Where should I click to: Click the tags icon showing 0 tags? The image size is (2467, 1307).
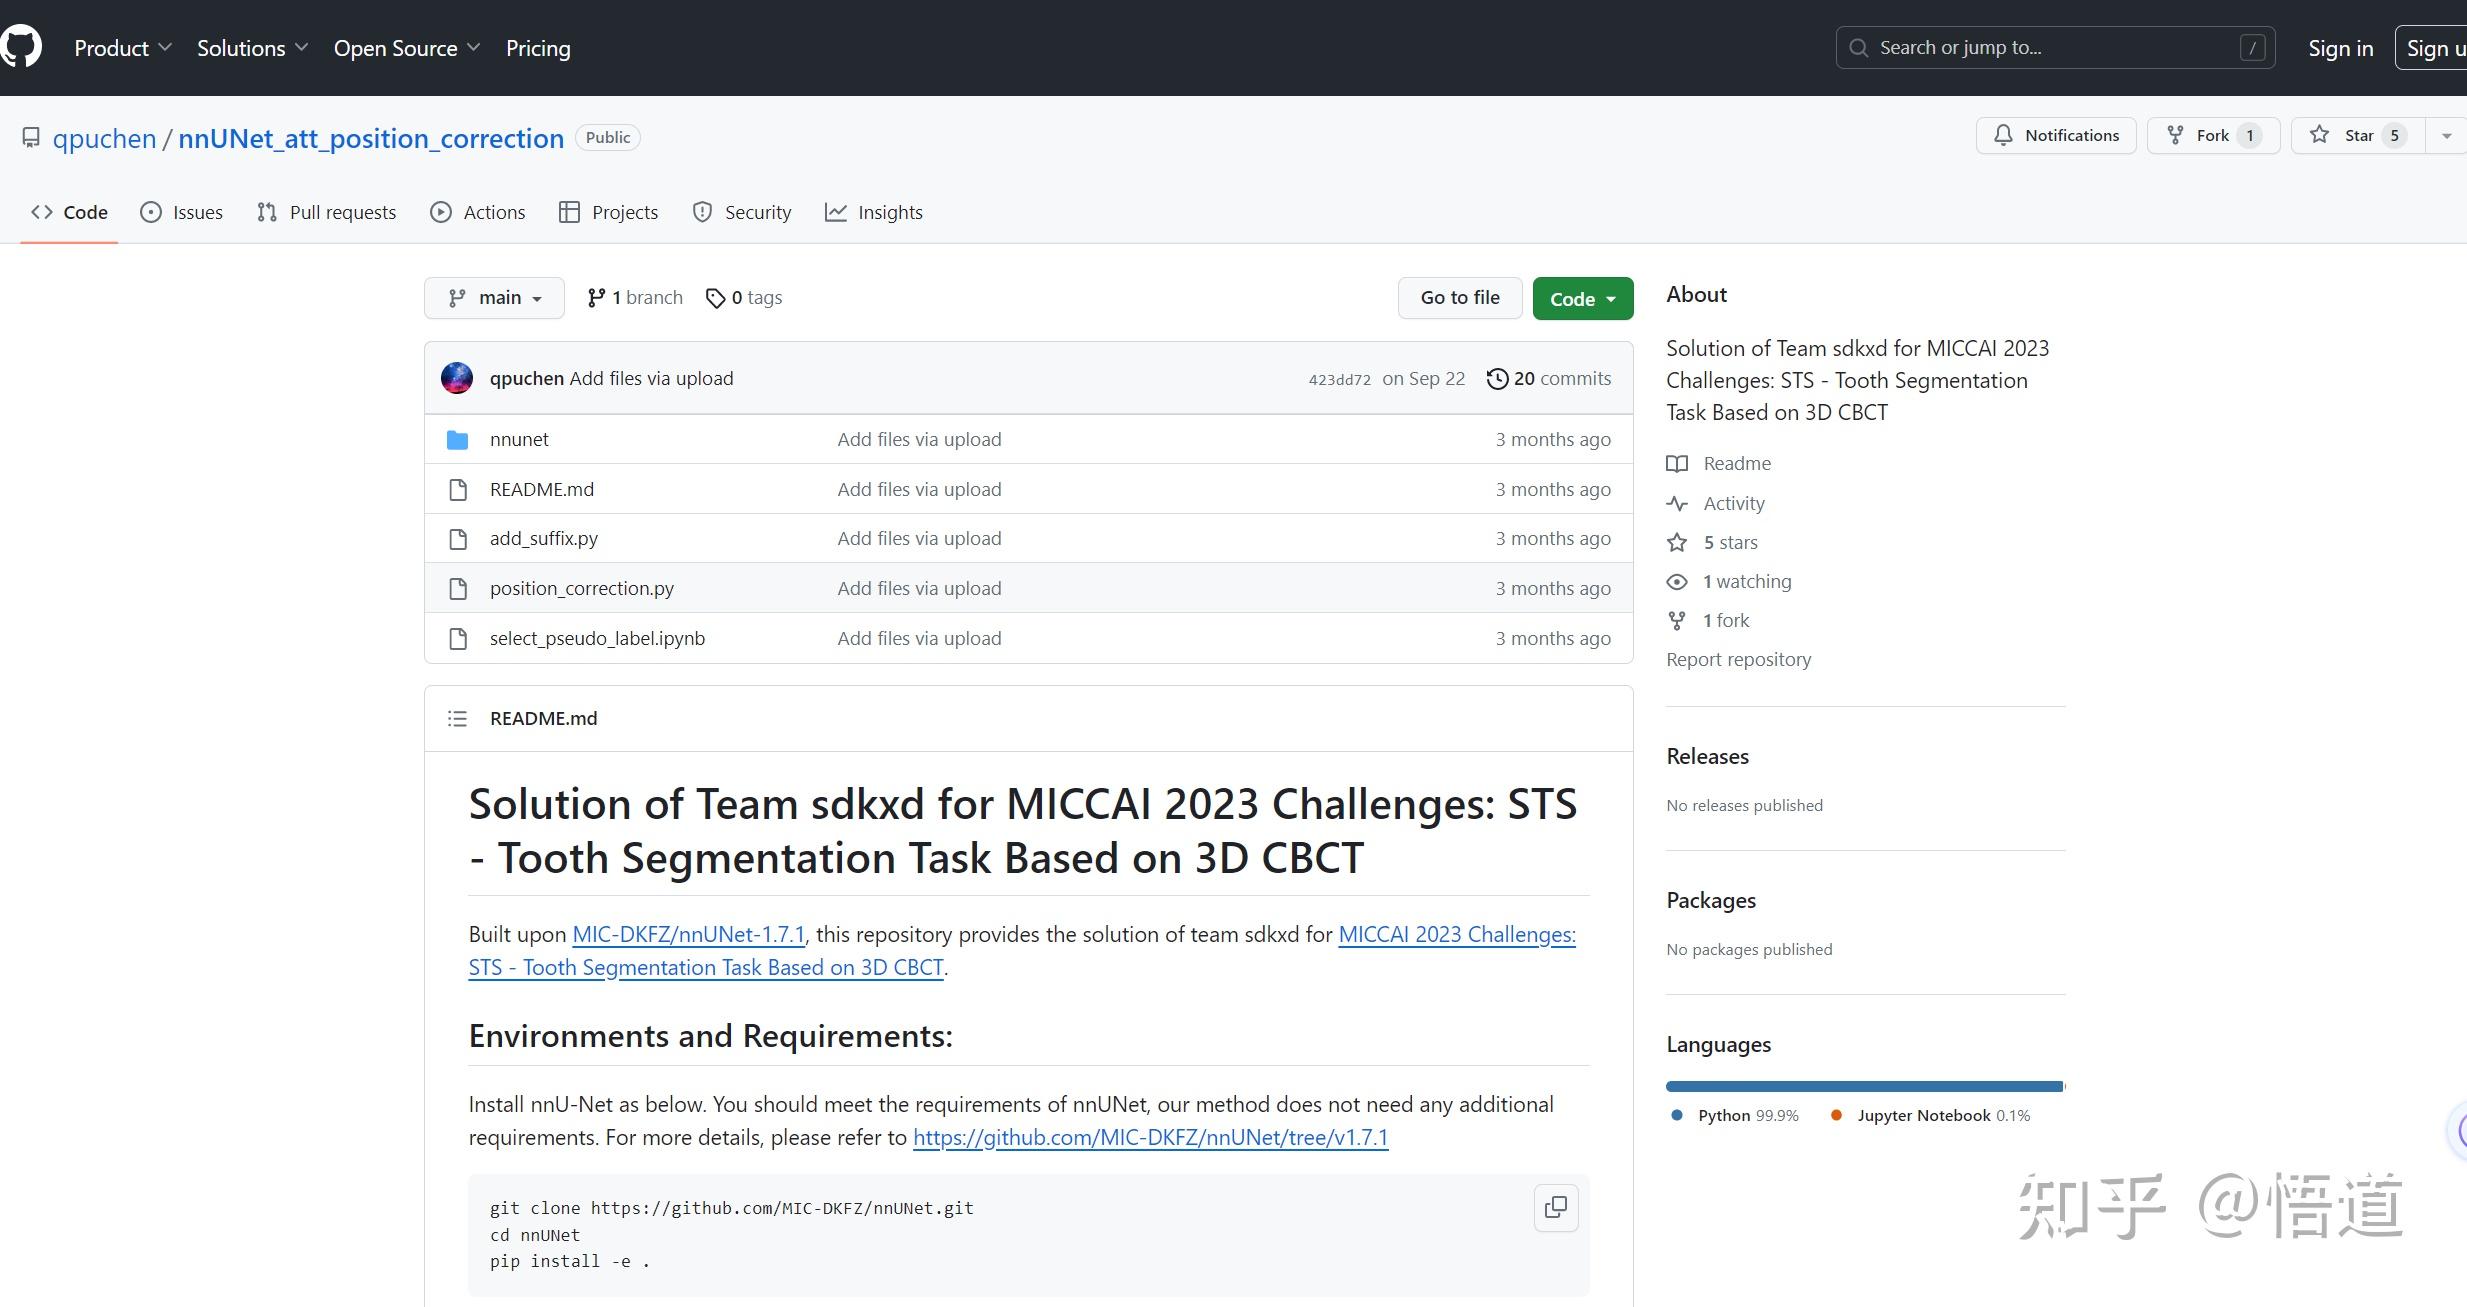coord(715,298)
